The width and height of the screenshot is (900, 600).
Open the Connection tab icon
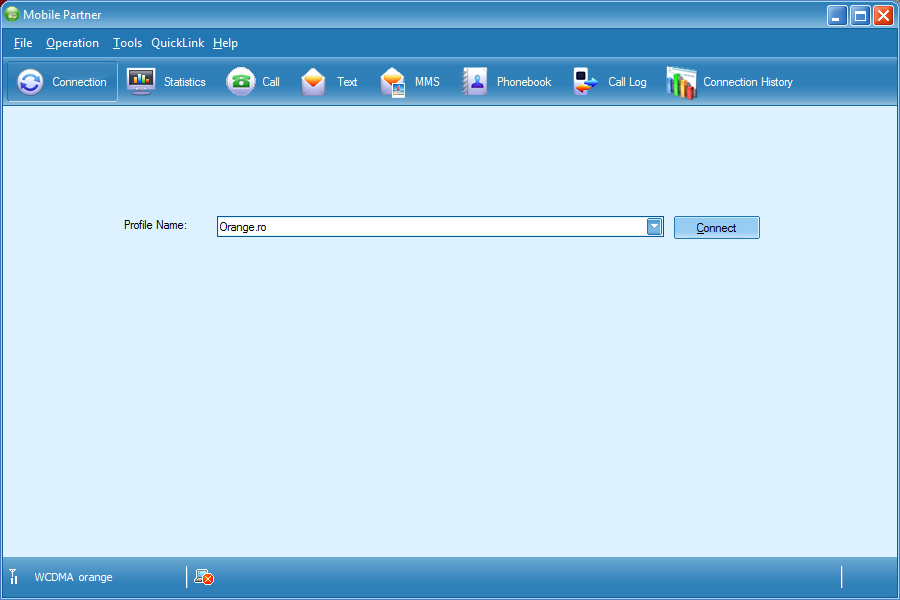click(x=30, y=82)
